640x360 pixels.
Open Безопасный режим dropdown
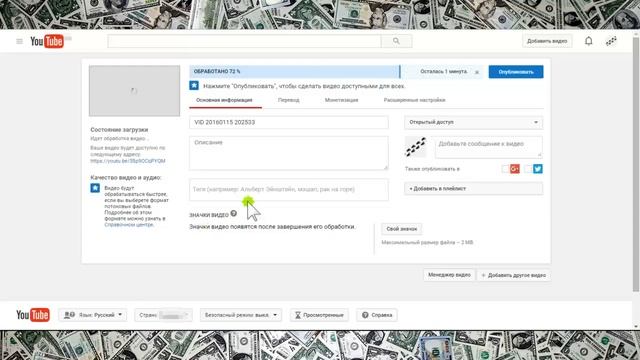241,315
